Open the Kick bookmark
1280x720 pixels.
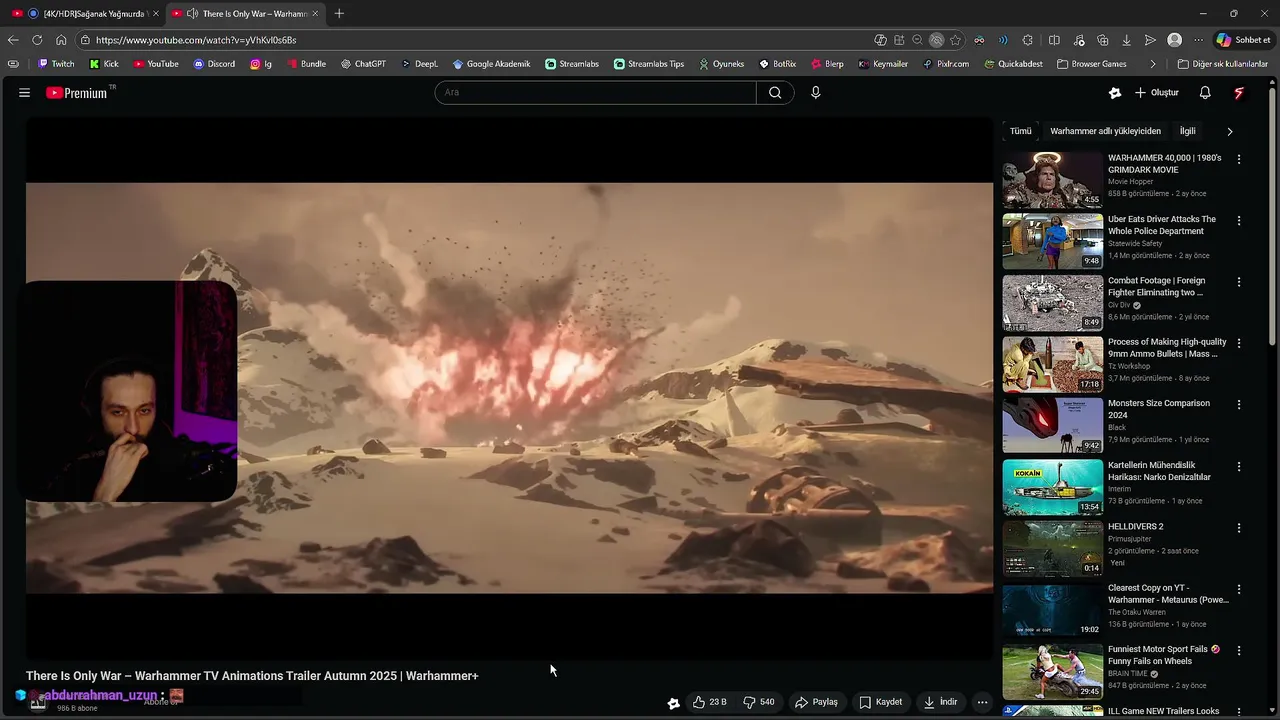click(104, 64)
